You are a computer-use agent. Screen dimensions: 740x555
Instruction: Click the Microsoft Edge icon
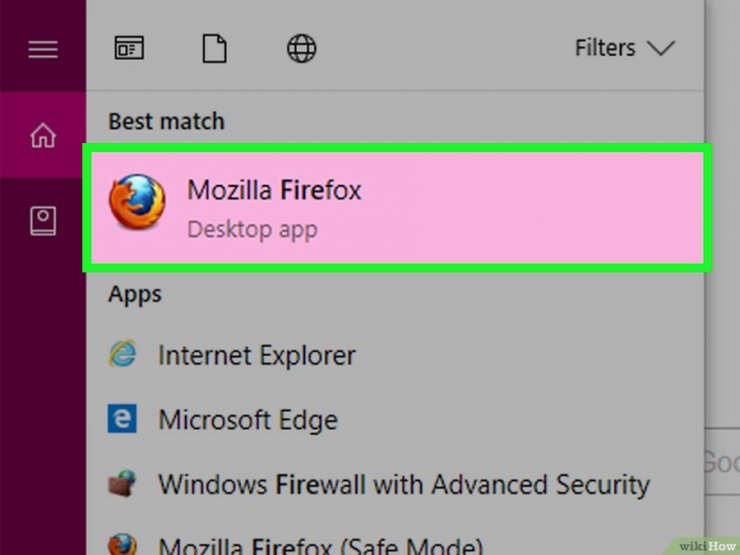[x=123, y=420]
